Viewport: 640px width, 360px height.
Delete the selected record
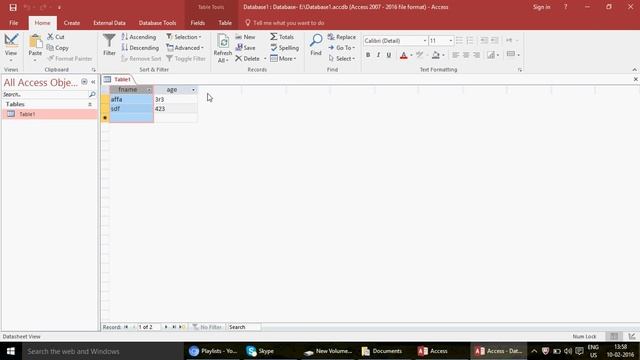coord(247,59)
